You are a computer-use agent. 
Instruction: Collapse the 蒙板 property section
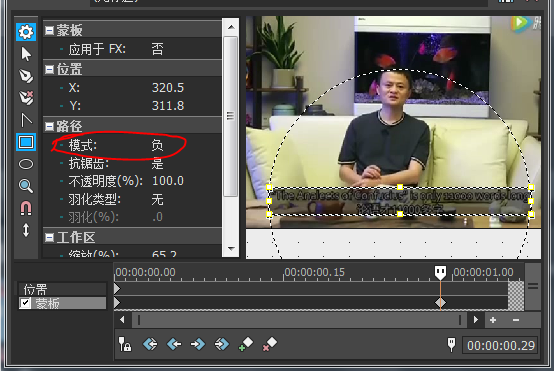(49, 30)
